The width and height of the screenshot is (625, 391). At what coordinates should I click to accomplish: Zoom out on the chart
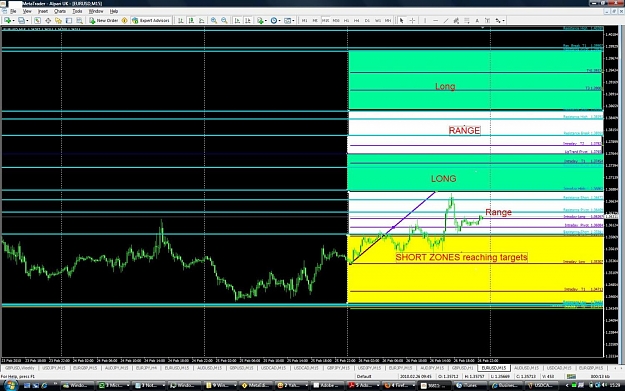tap(224, 20)
